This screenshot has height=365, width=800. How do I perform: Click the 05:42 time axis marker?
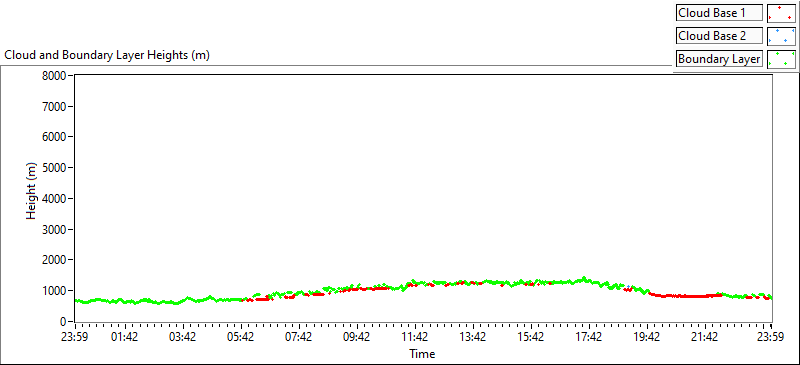[x=241, y=337]
